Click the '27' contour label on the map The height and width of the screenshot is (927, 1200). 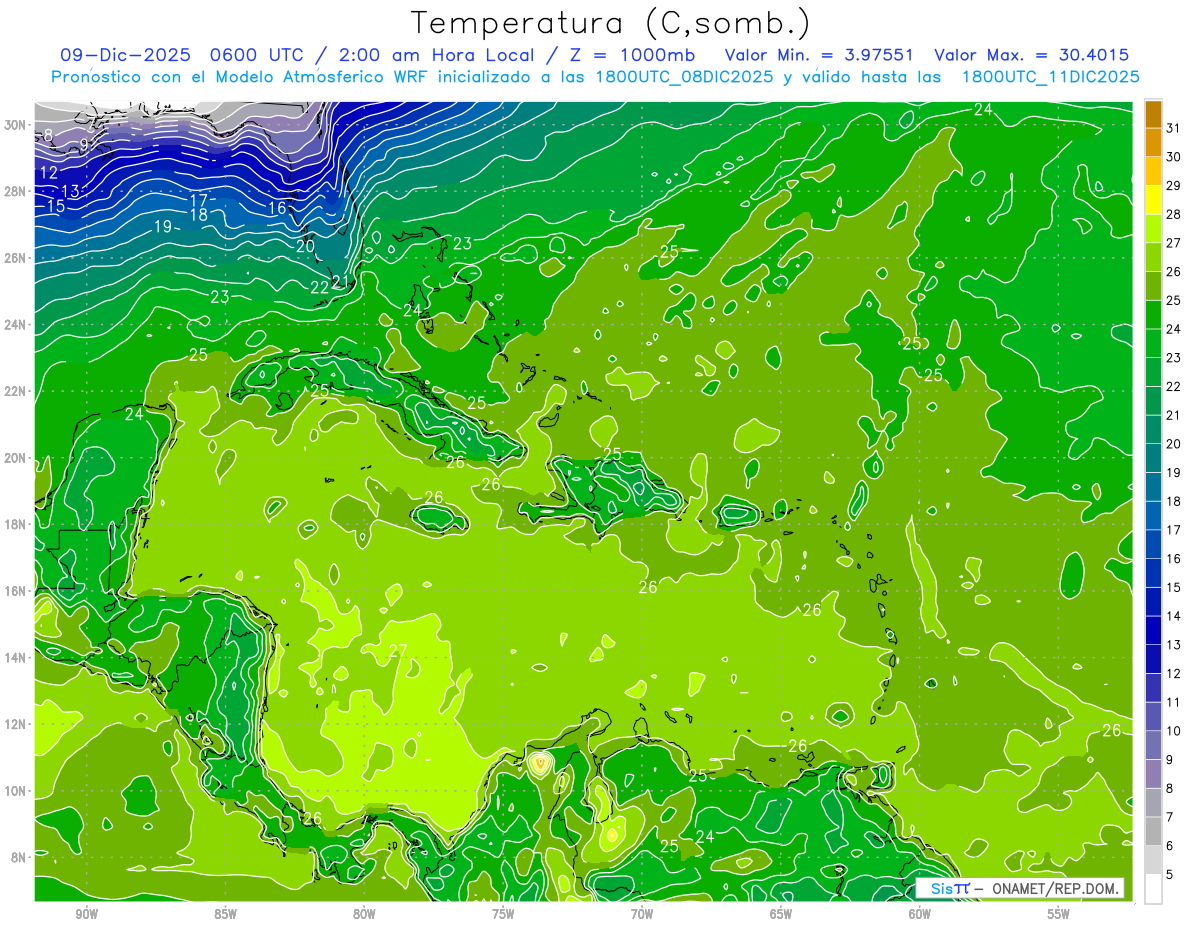[x=398, y=651]
